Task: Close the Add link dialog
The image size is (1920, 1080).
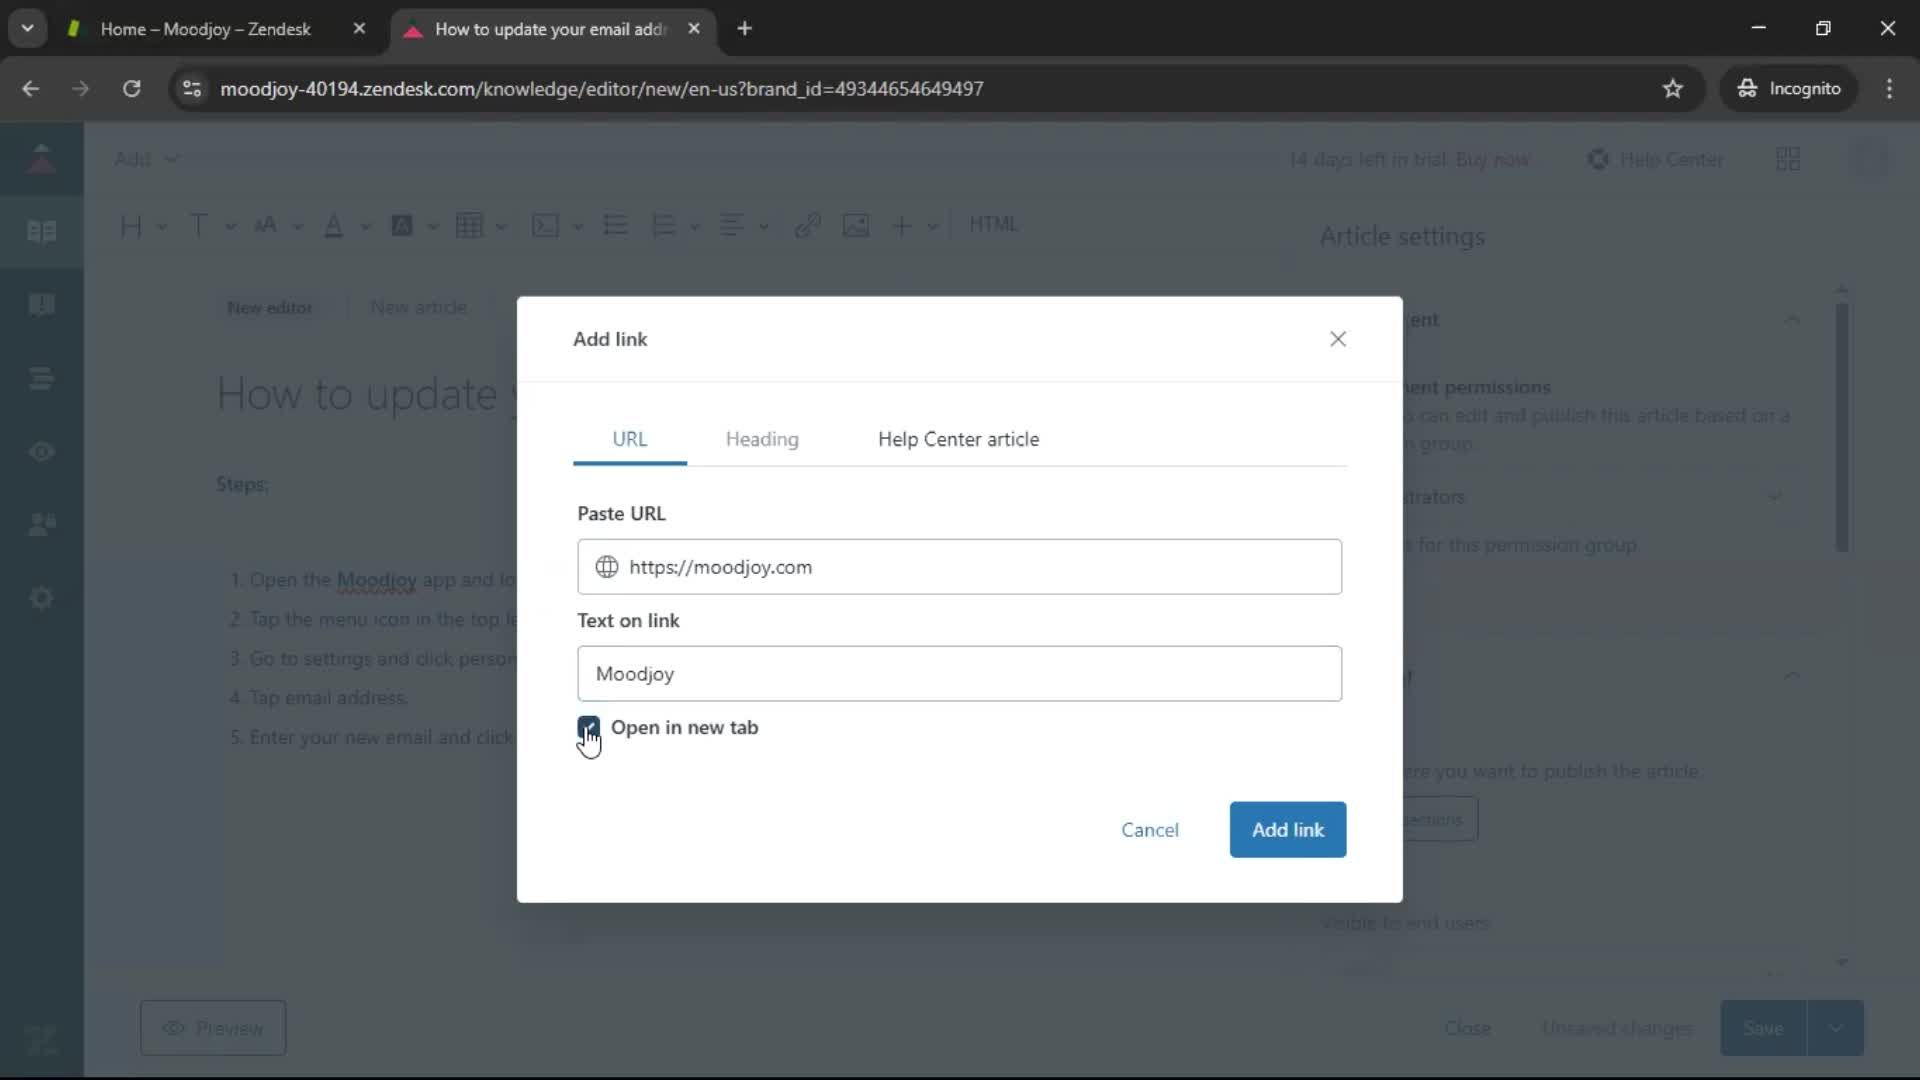Action: pos(1338,339)
